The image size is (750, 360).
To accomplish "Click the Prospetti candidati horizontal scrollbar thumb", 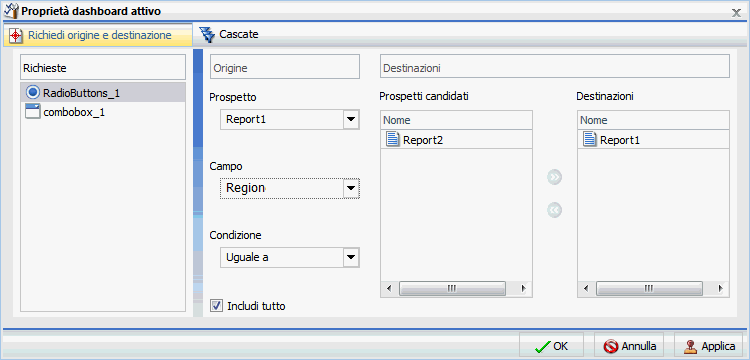I will coord(452,288).
